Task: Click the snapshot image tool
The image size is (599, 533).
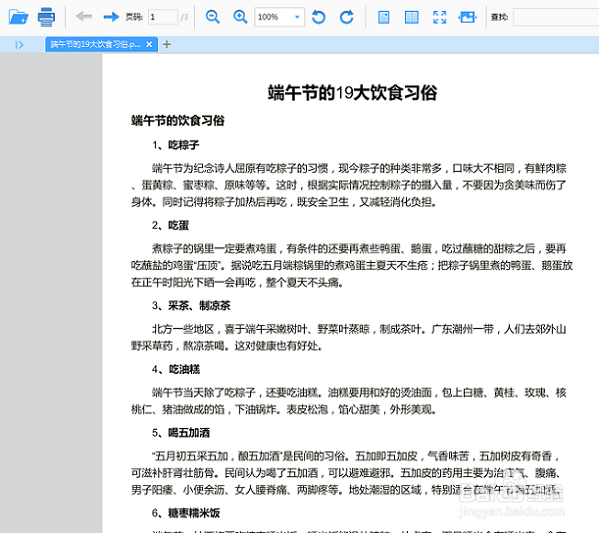Action: click(x=468, y=17)
